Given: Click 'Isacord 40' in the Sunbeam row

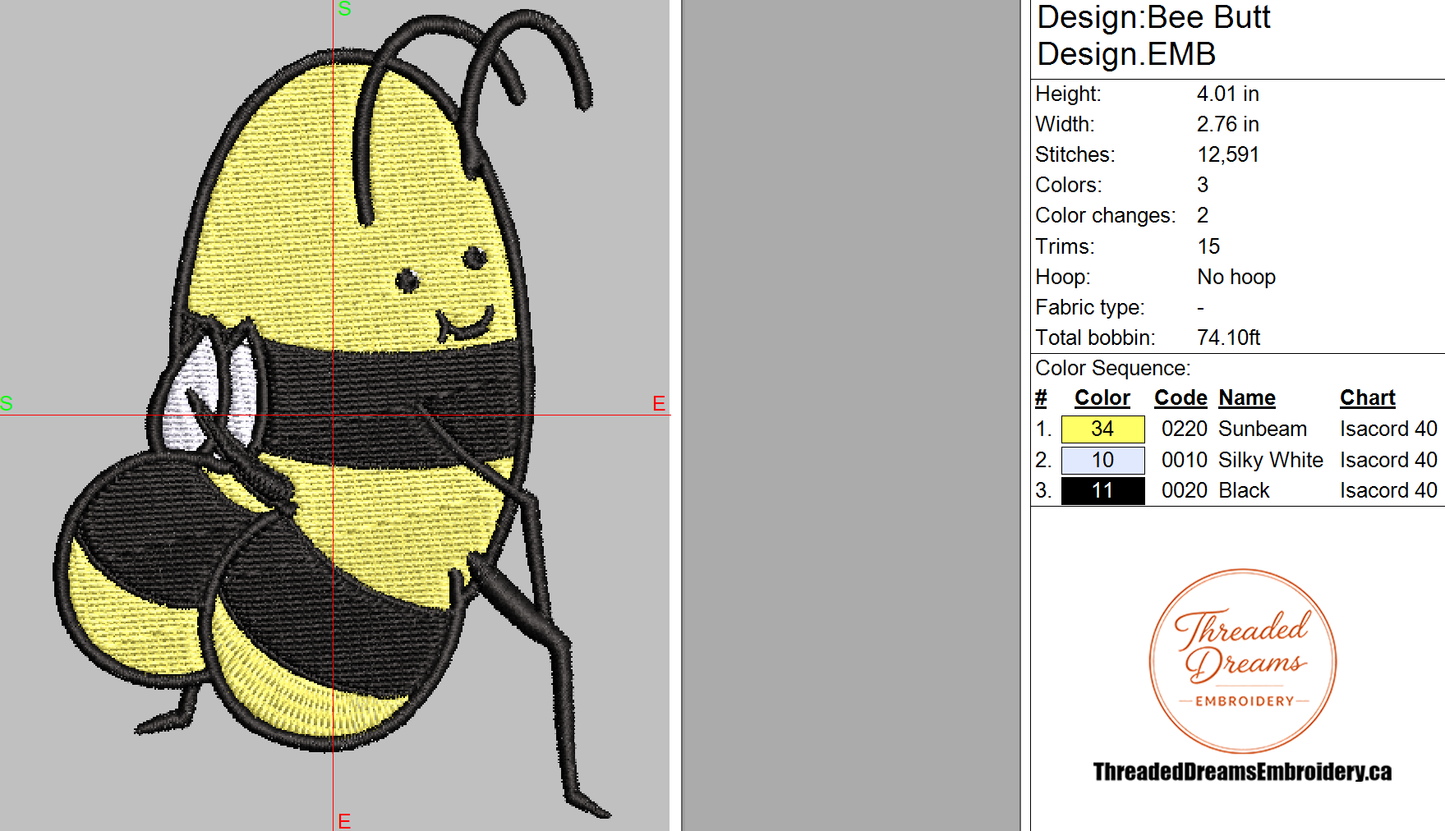Looking at the screenshot, I should pyautogui.click(x=1389, y=429).
